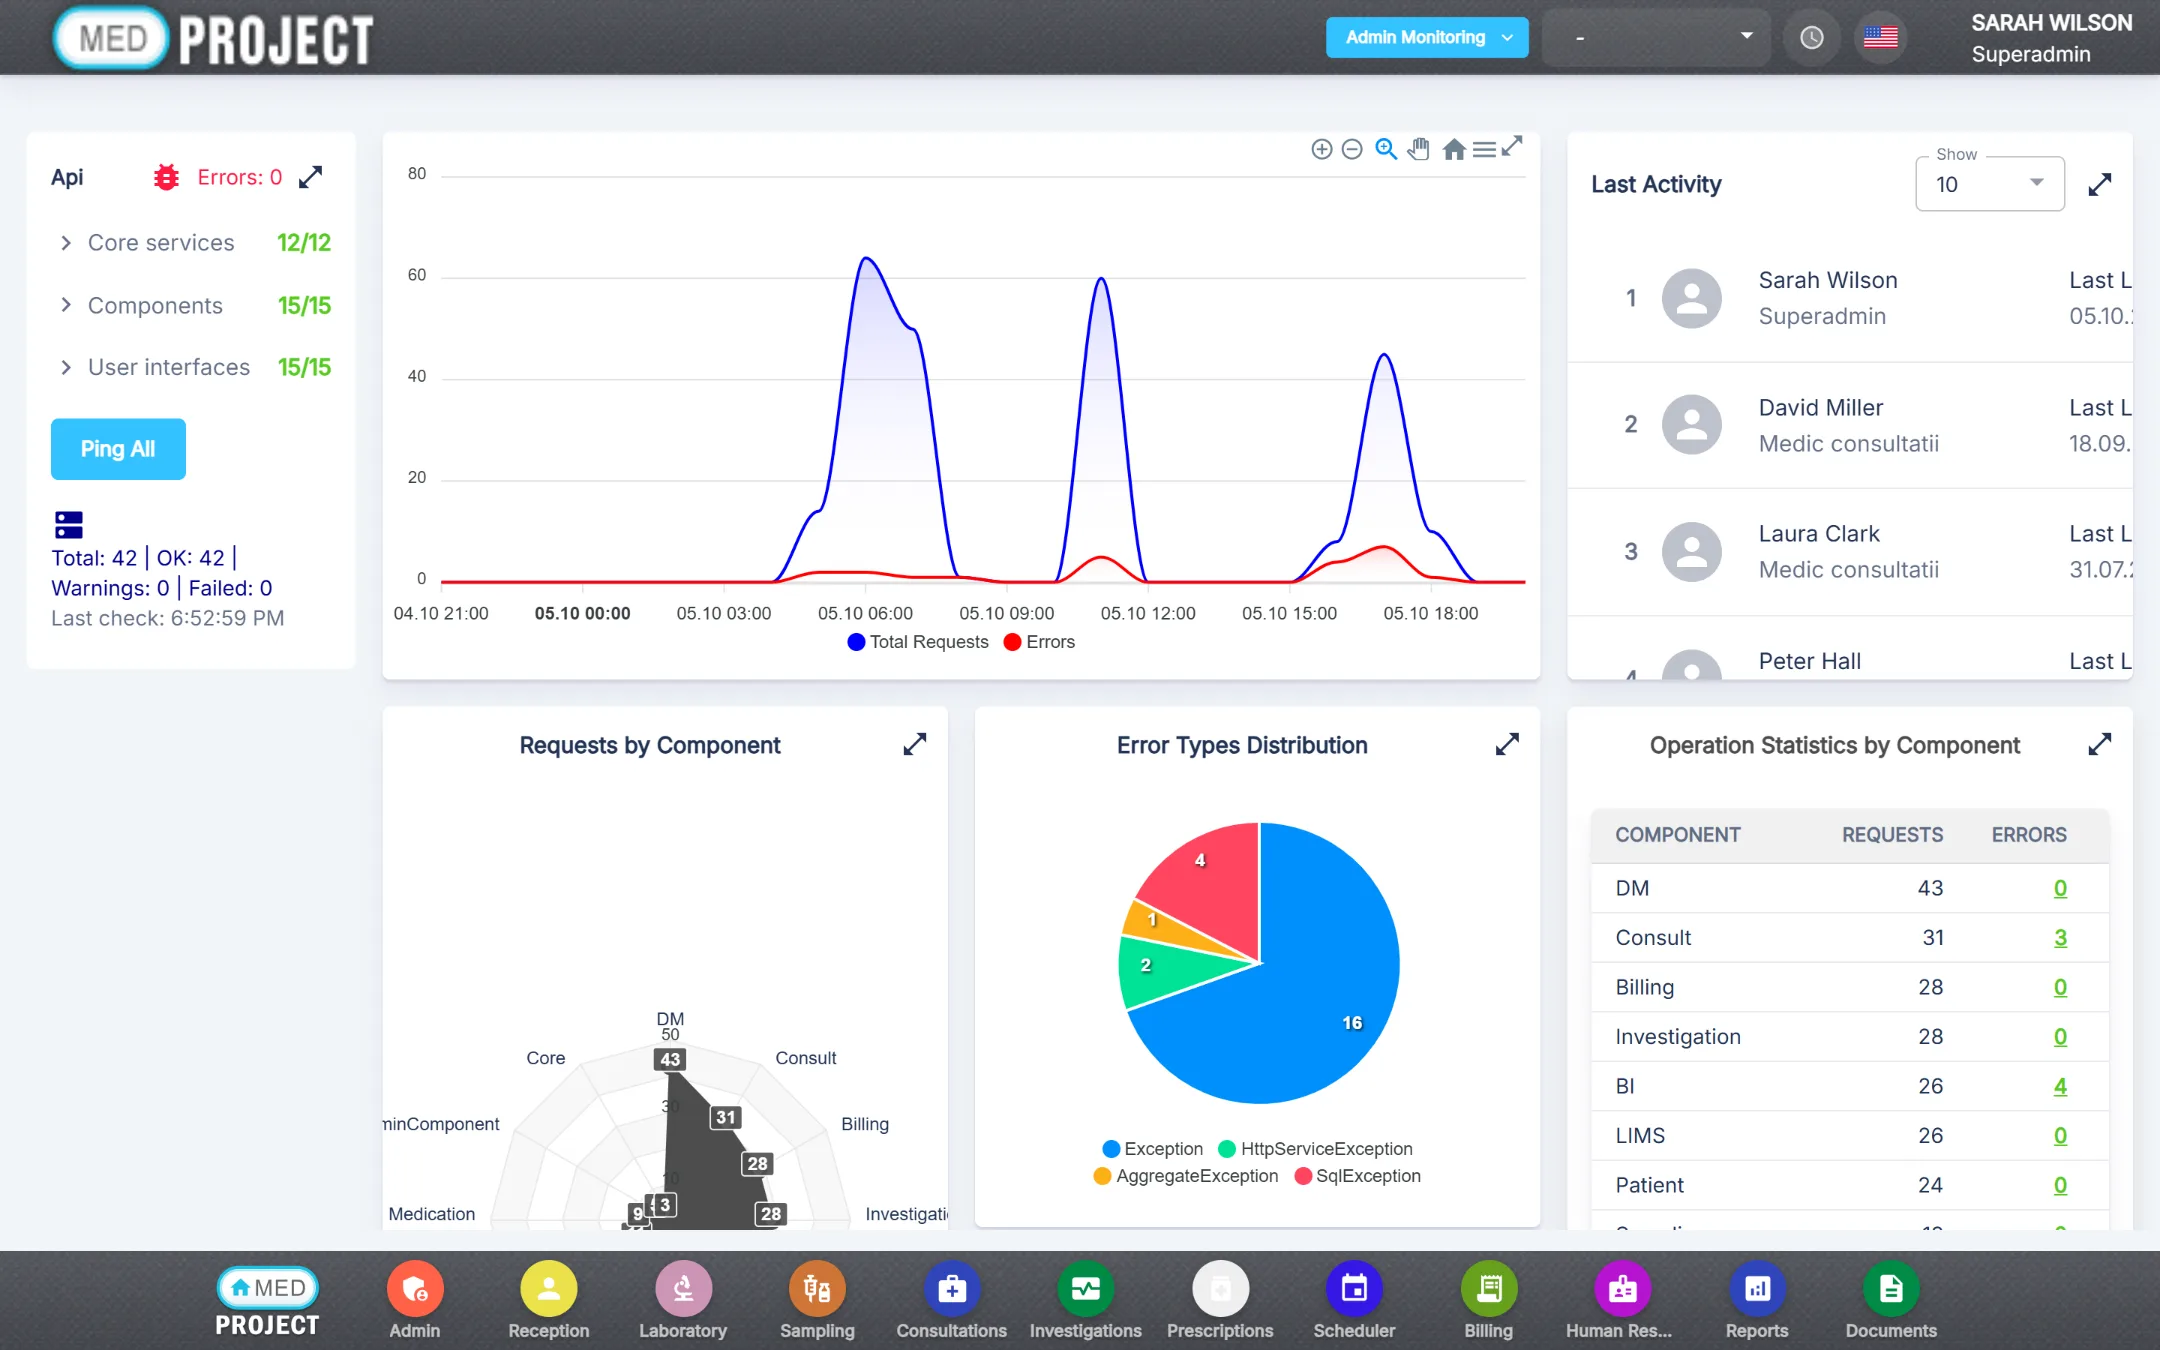The image size is (2160, 1350).
Task: Open Sarah Wilson user profile in header
Action: (x=2051, y=38)
